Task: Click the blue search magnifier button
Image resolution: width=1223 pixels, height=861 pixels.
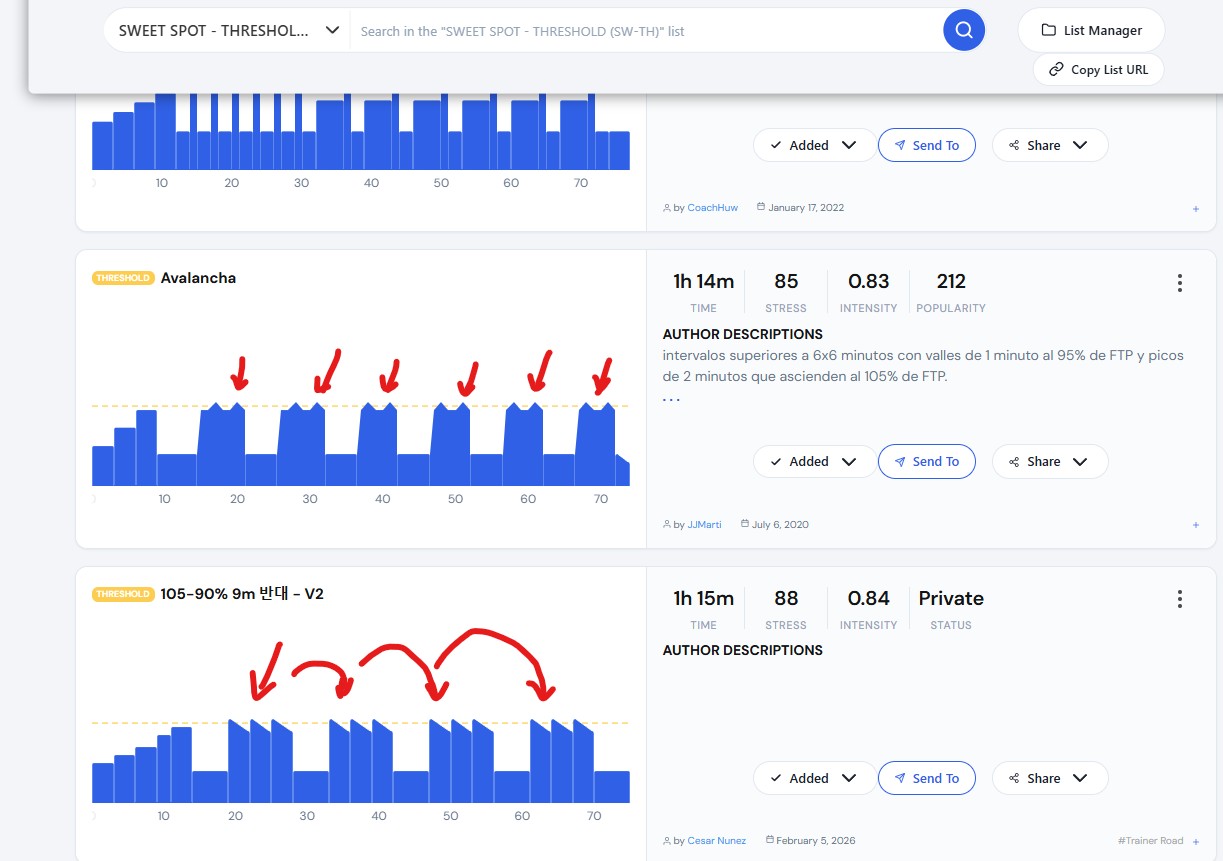Action: (x=964, y=30)
